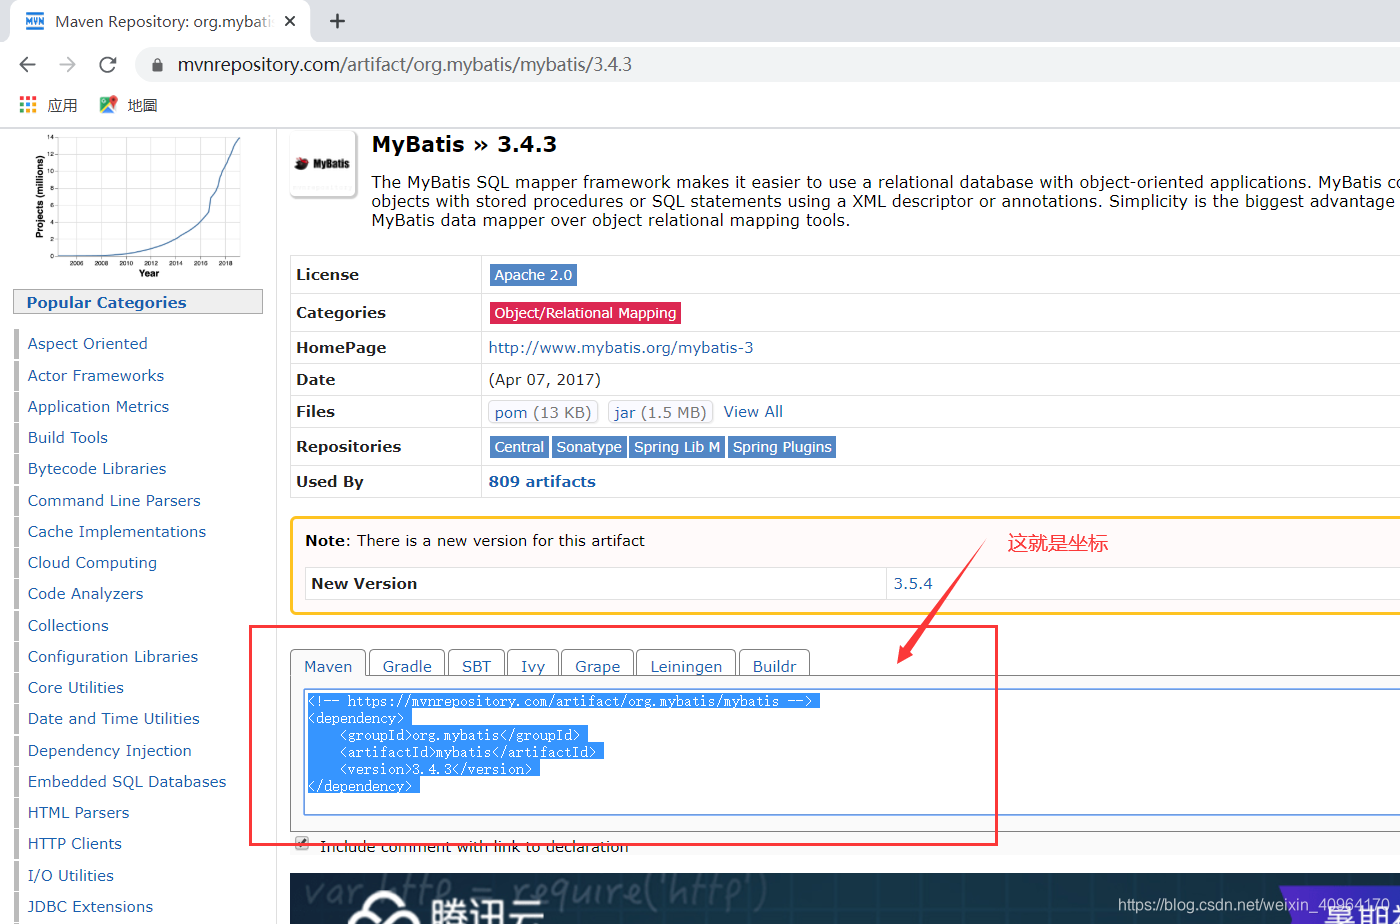Open the 809 artifacts link
The height and width of the screenshot is (924, 1400).
pyautogui.click(x=542, y=482)
